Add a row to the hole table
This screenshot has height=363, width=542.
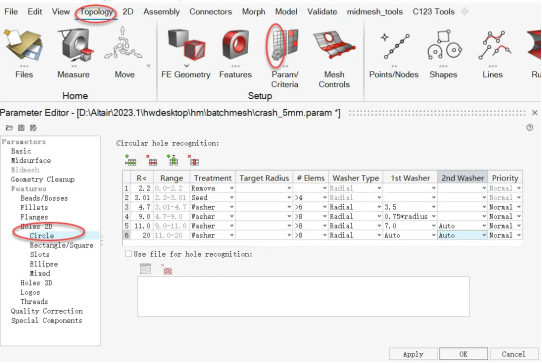(130, 160)
